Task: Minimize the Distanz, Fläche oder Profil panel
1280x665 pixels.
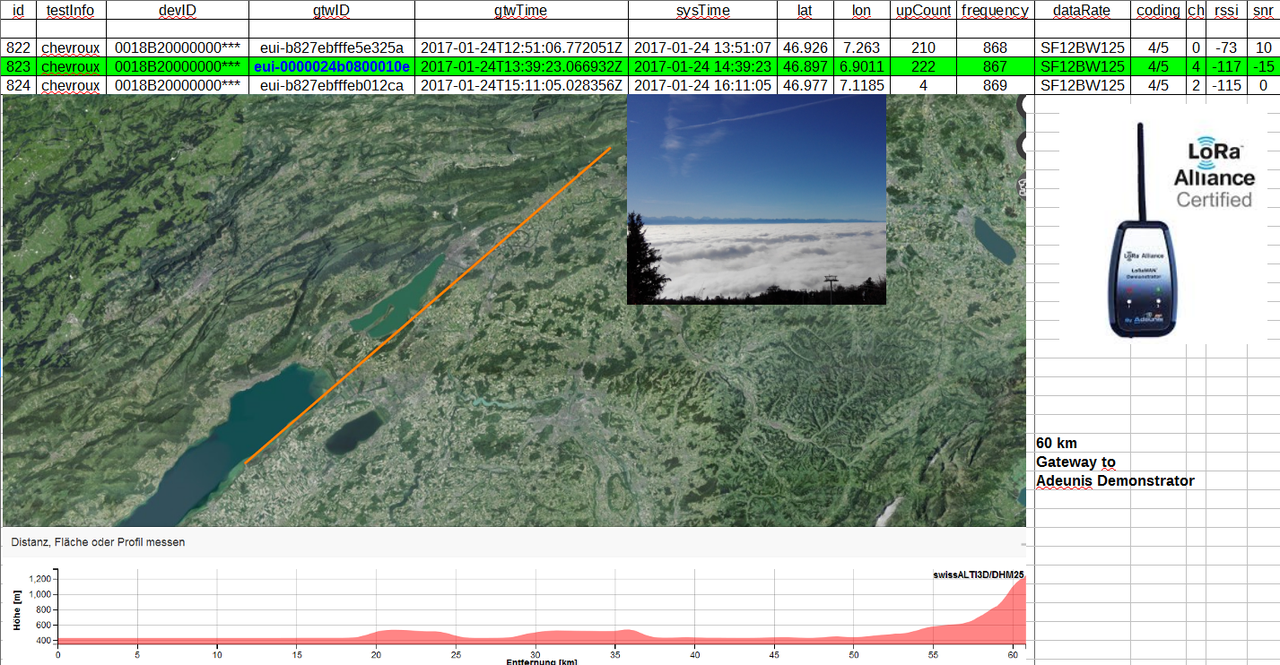Action: pos(1021,542)
